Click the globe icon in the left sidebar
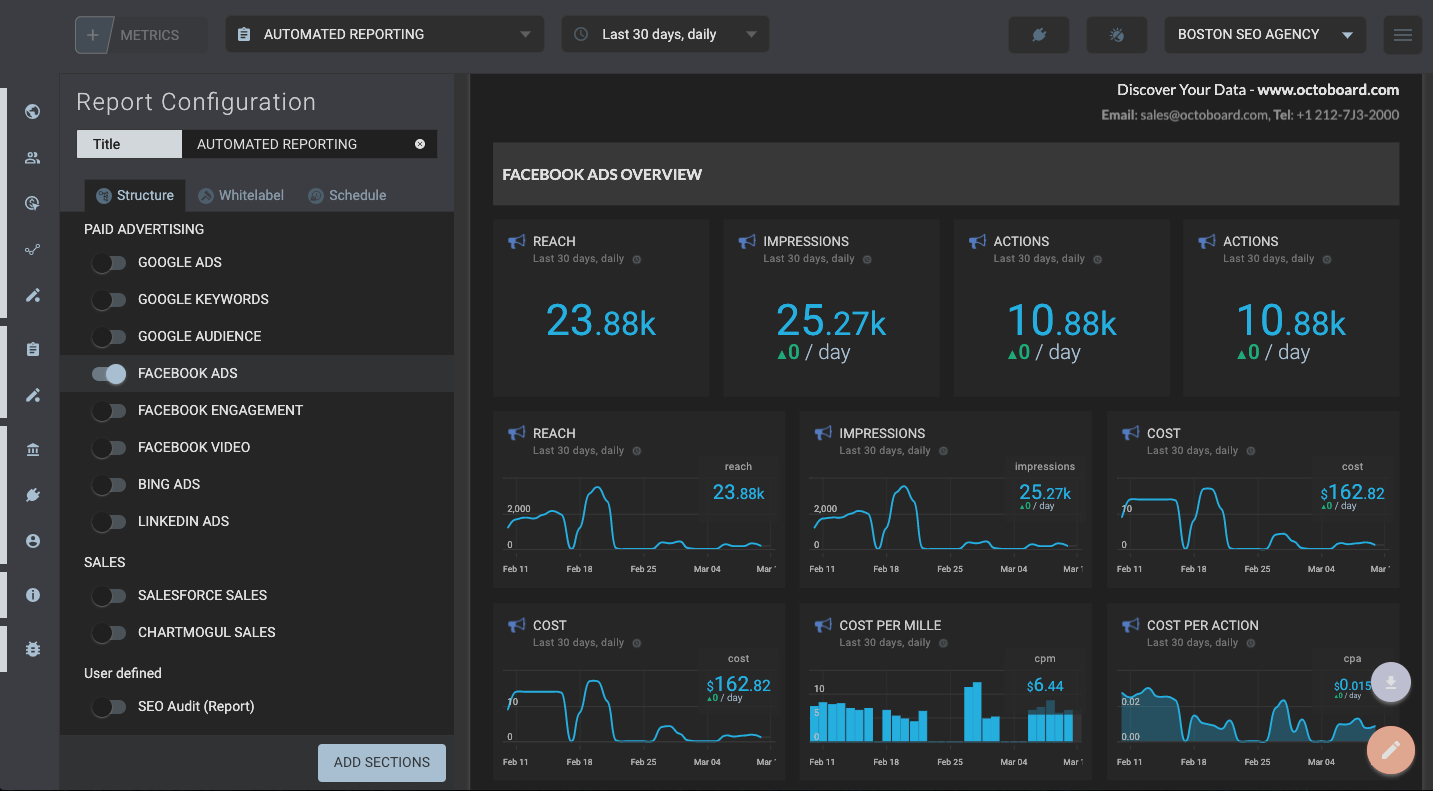The image size is (1433, 791). [x=32, y=112]
